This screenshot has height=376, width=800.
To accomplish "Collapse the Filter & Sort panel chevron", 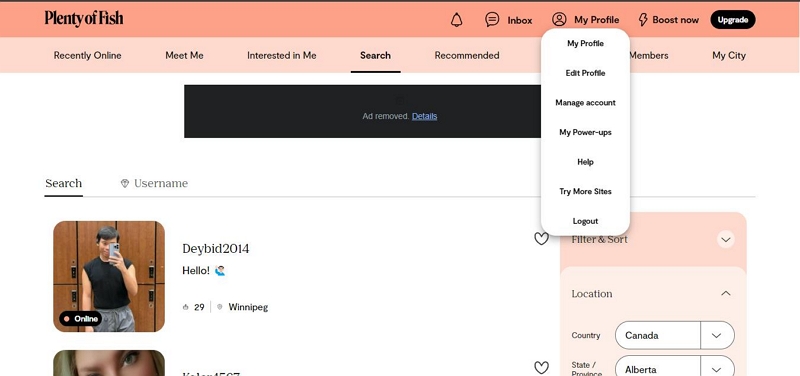I will (726, 239).
